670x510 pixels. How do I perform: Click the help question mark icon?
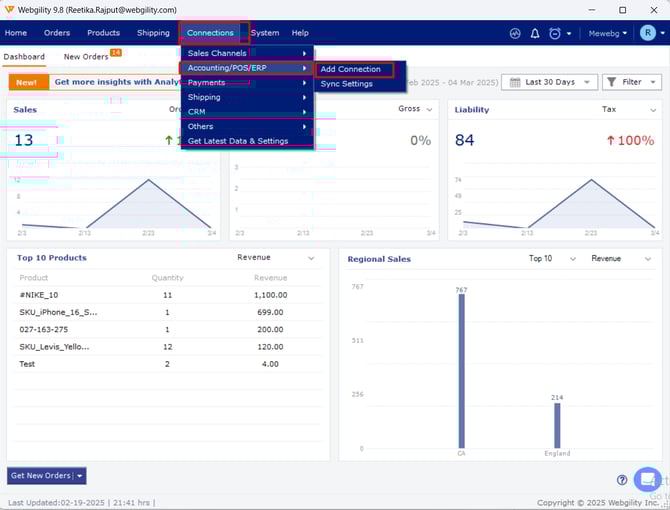pyautogui.click(x=622, y=480)
